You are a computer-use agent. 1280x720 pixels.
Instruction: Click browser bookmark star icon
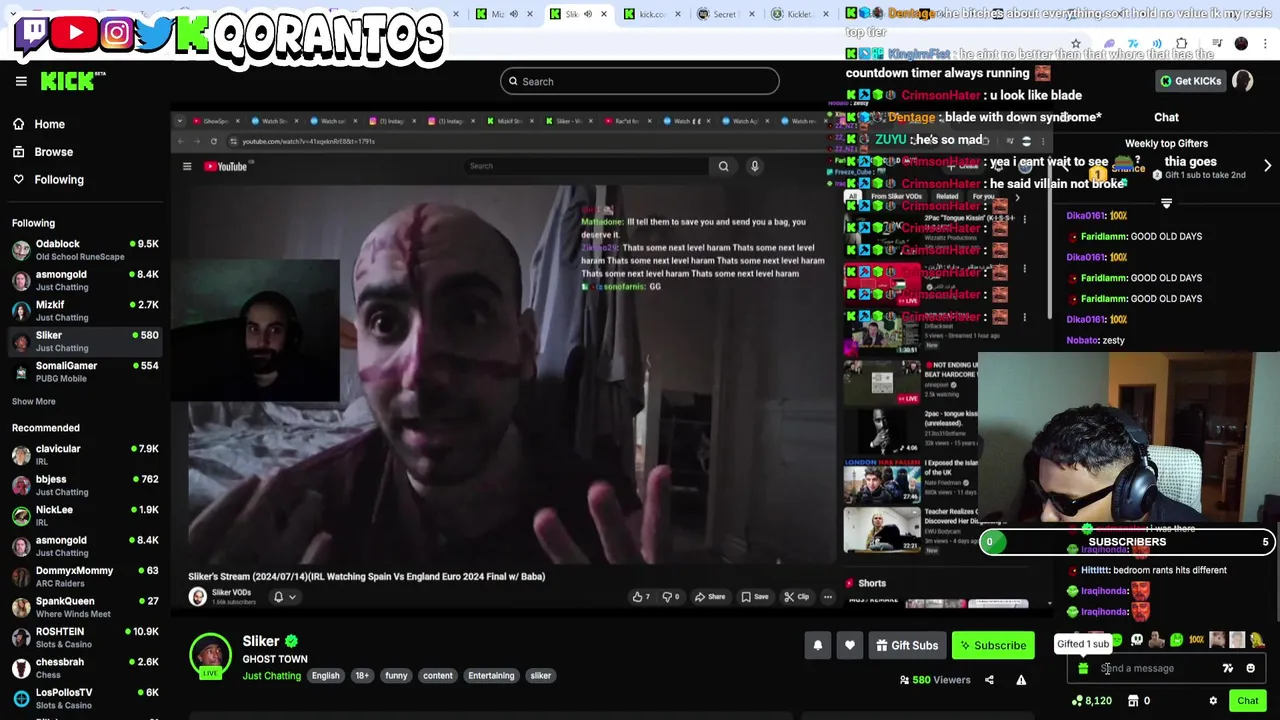pyautogui.click(x=1076, y=44)
